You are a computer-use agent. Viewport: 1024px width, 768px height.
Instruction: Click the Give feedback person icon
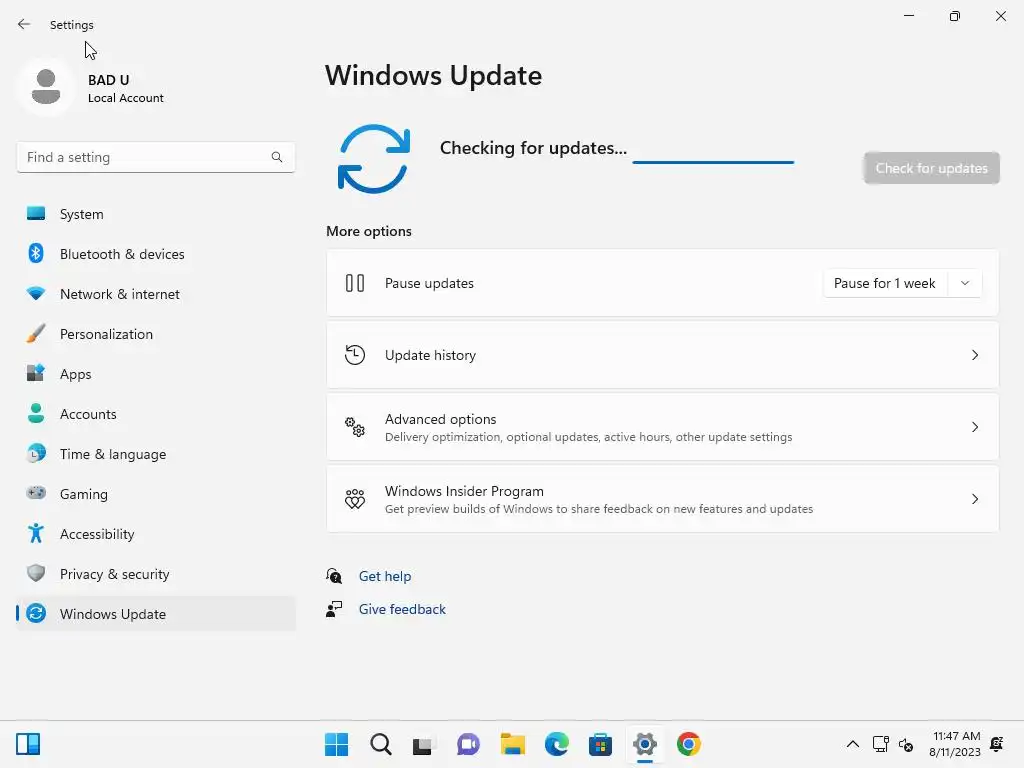click(x=334, y=609)
